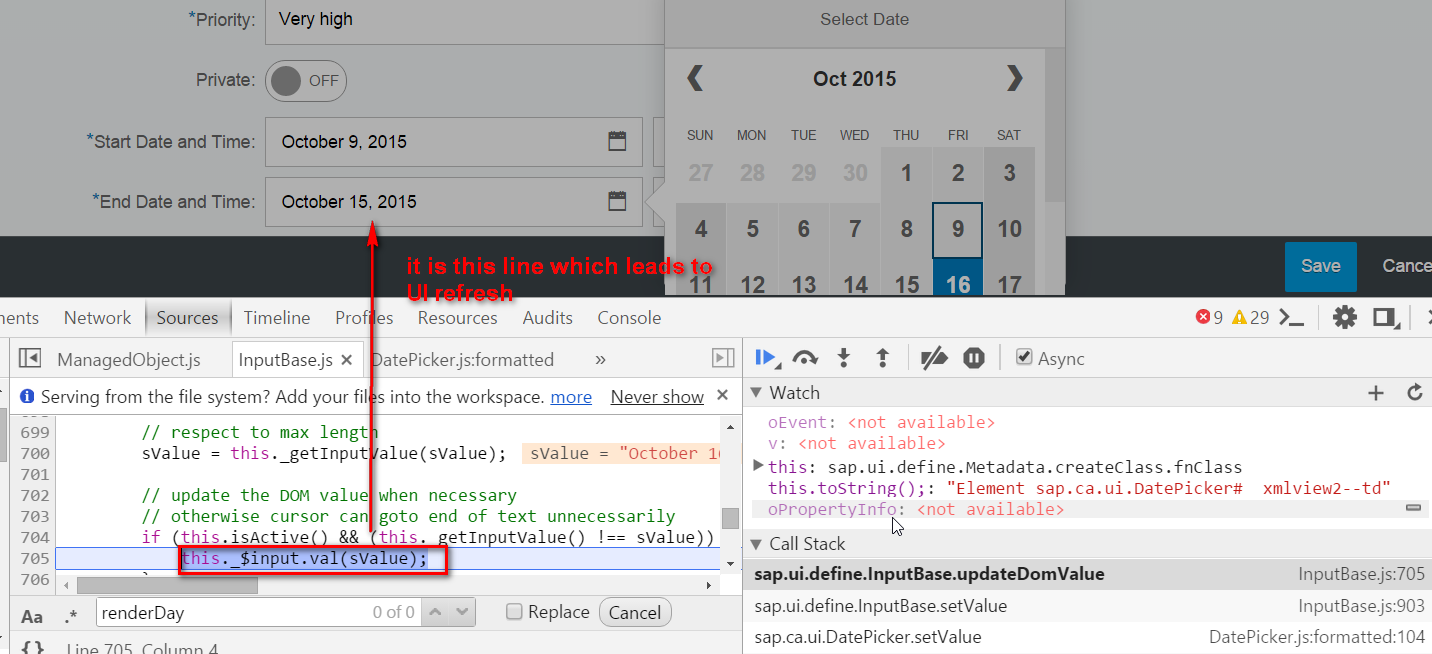
Task: Go to previous month in calendar
Action: point(695,78)
